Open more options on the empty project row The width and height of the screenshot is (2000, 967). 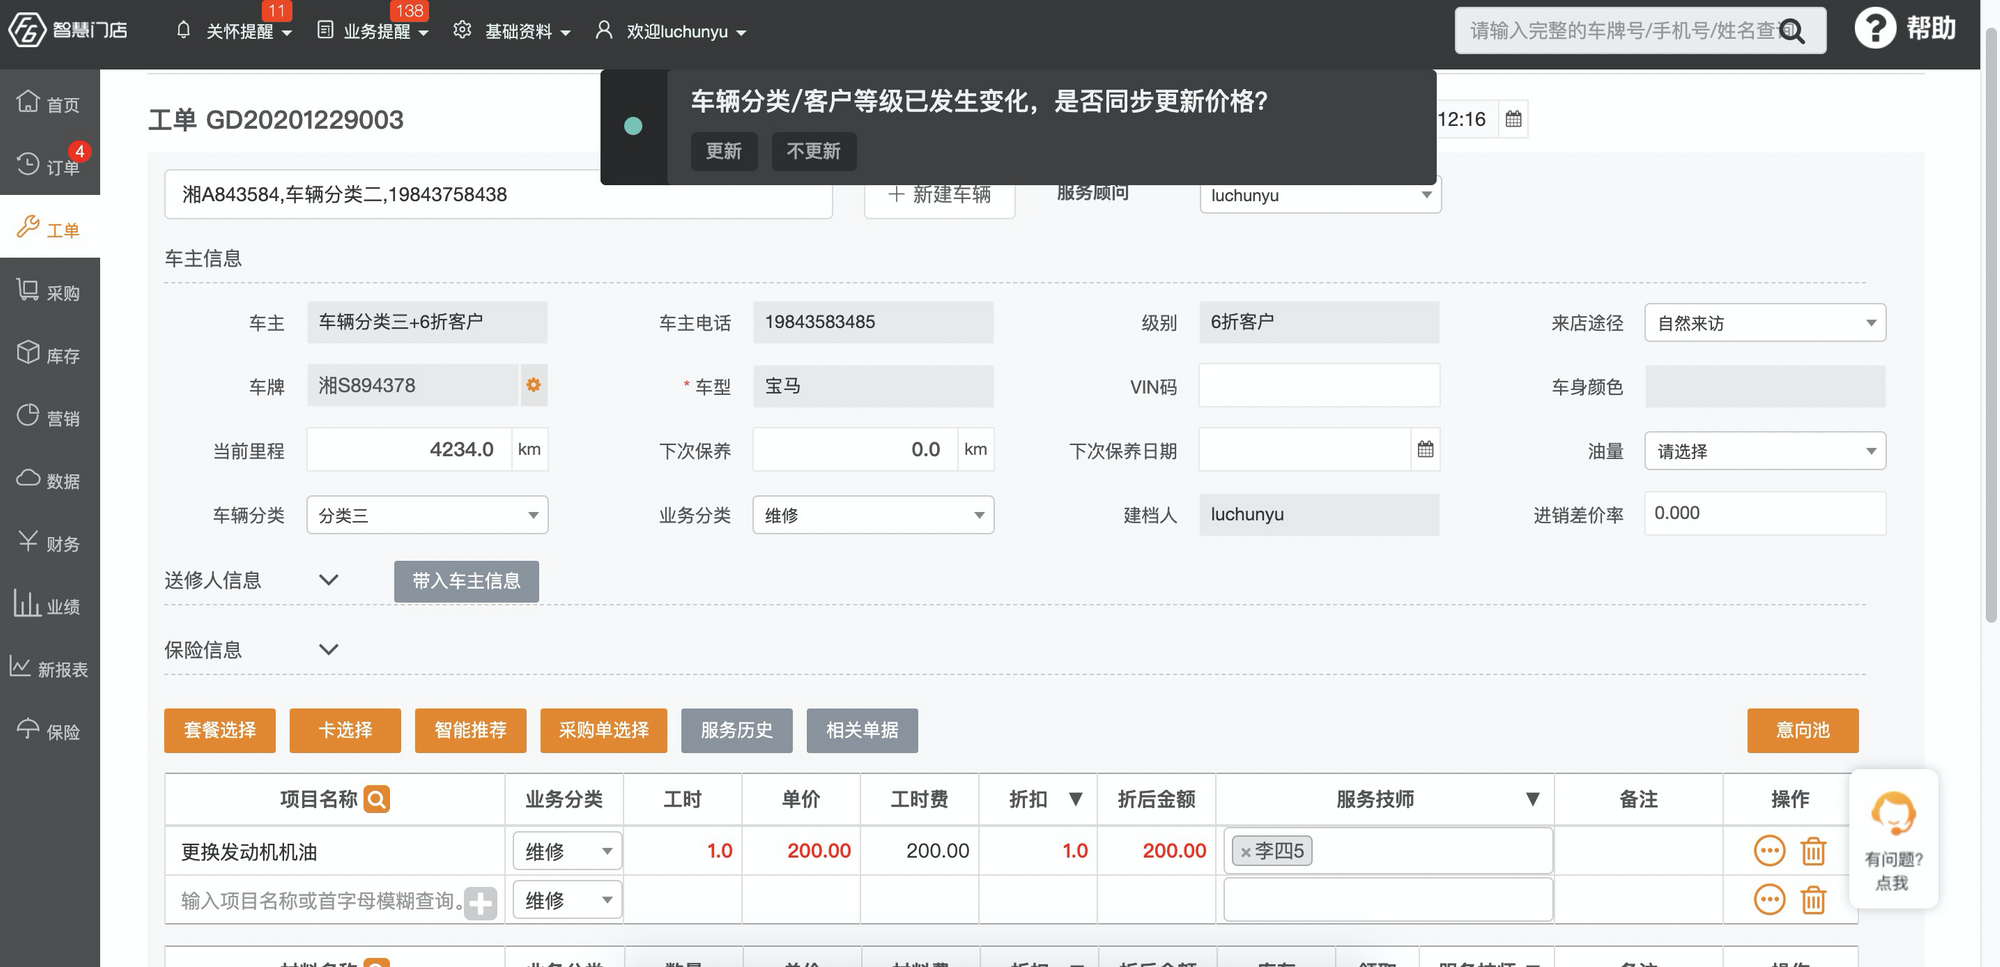(1769, 900)
